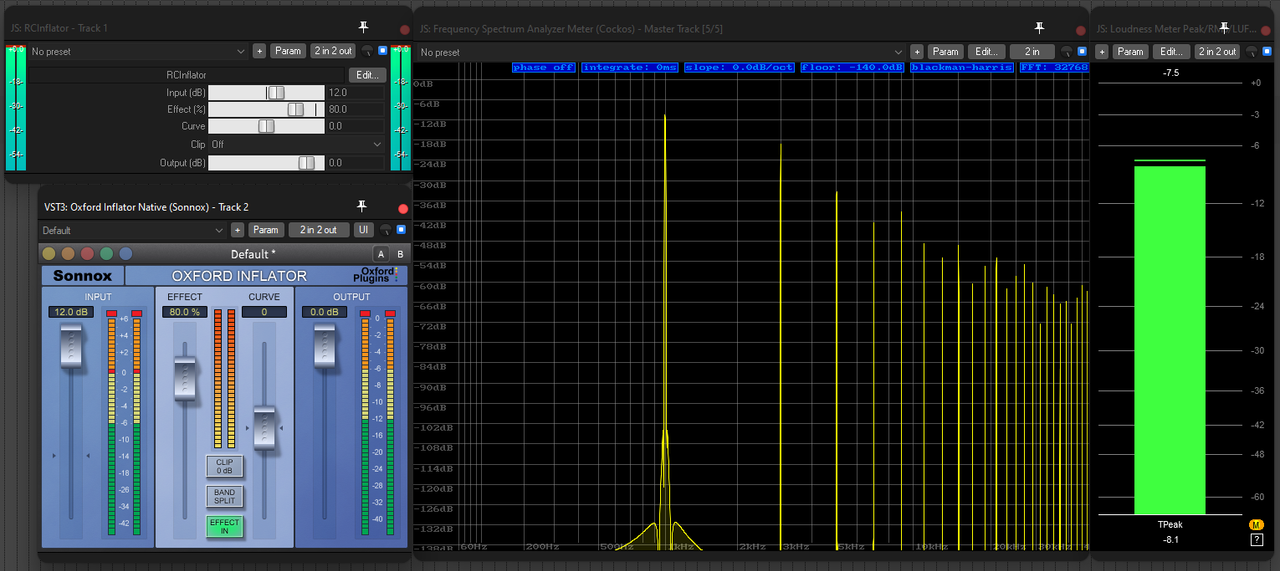Click Edit... button in RCInflator
This screenshot has height=571, width=1280.
click(x=367, y=75)
